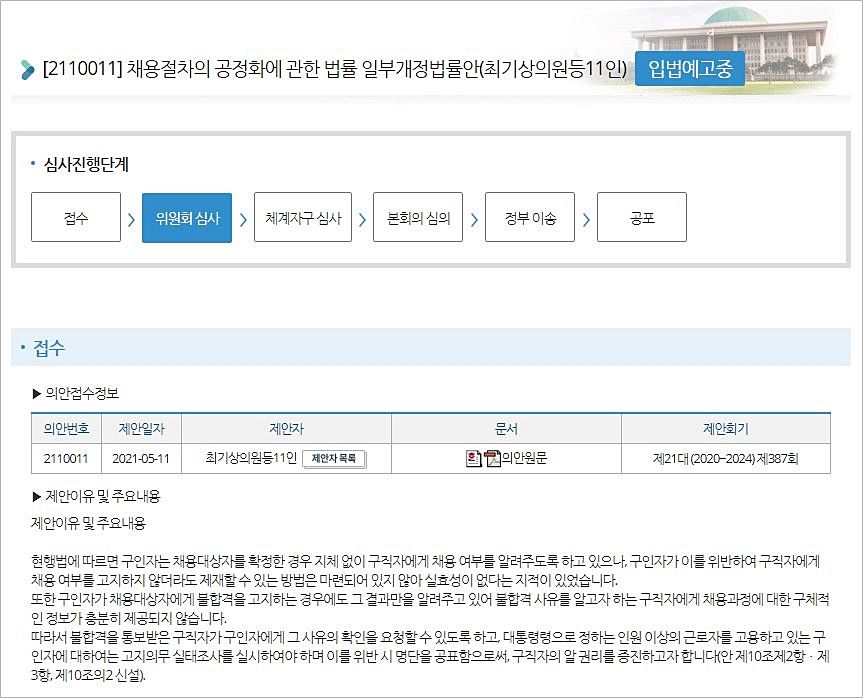
Task: Select the 본회의 심의 stage step
Action: (418, 217)
